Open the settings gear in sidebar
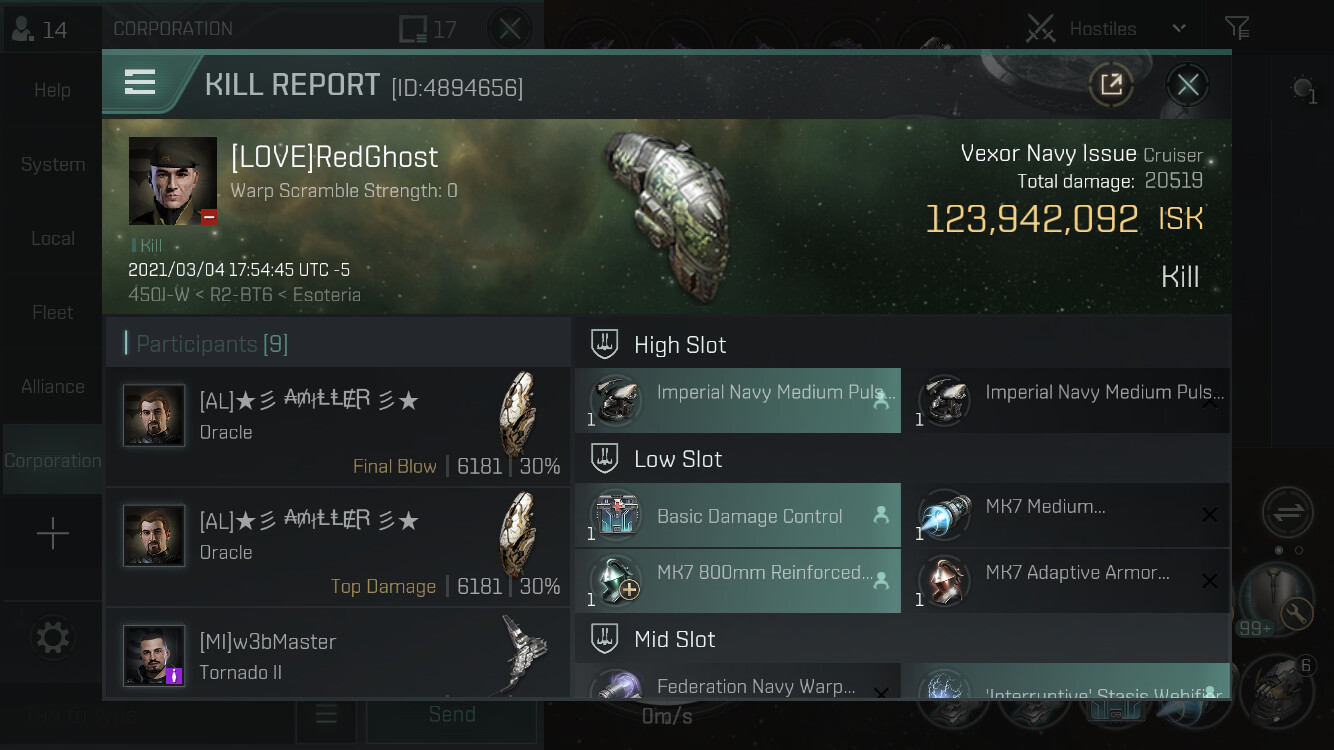1334x750 pixels. pos(52,638)
